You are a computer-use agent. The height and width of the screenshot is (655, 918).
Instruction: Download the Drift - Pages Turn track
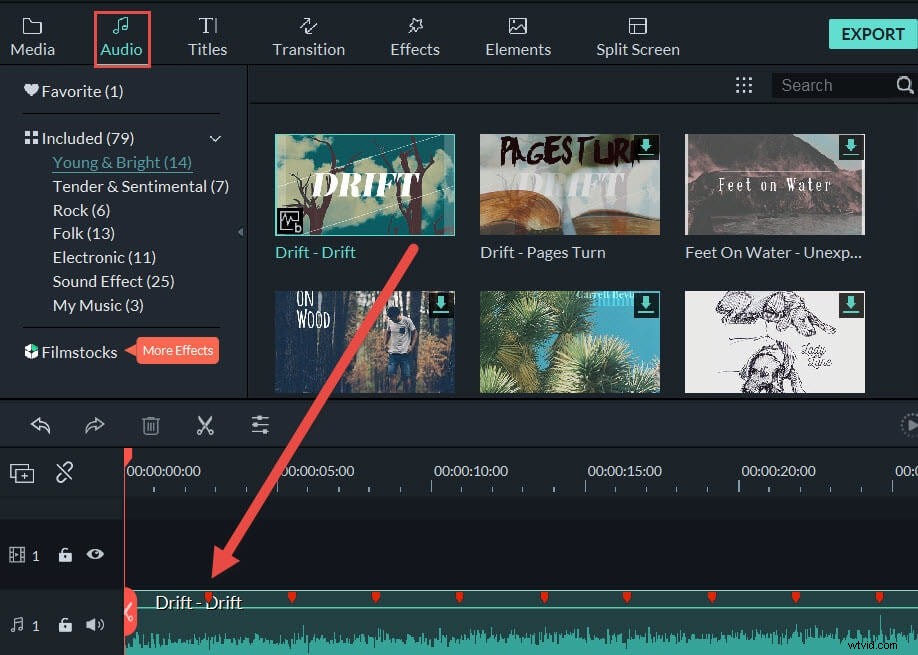(645, 146)
